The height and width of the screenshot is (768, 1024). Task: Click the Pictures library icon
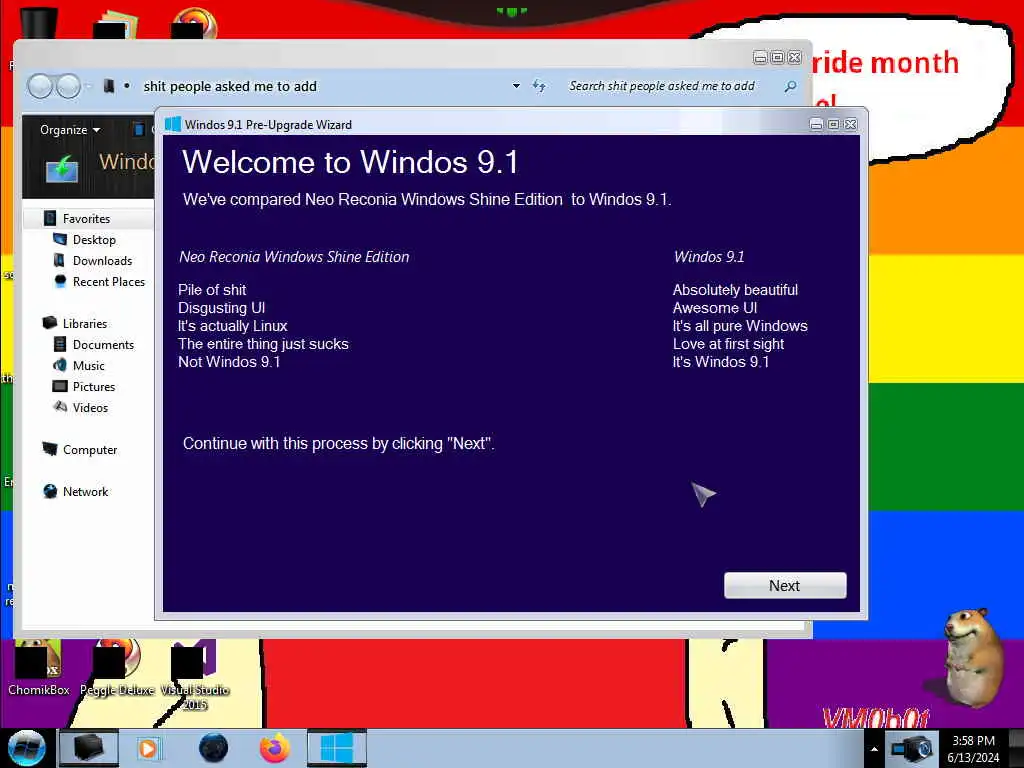point(59,386)
